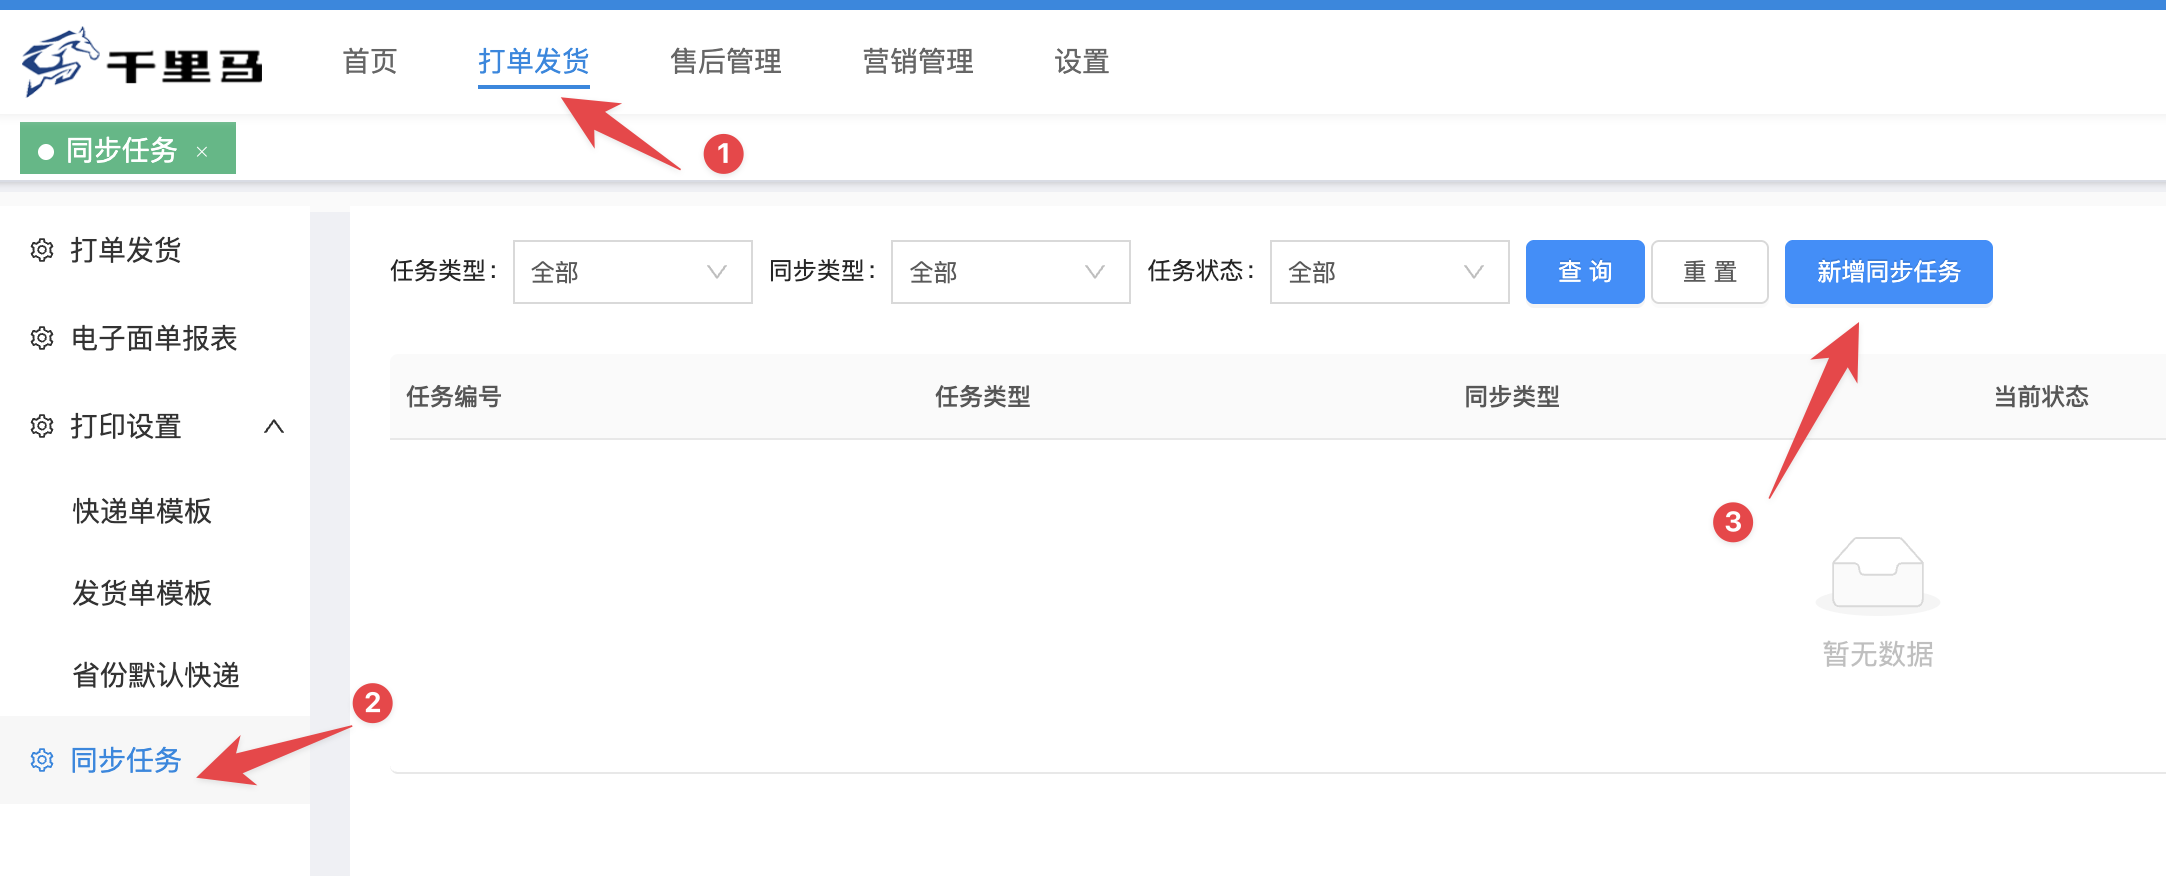Click the 当前状态 column header

[2042, 397]
